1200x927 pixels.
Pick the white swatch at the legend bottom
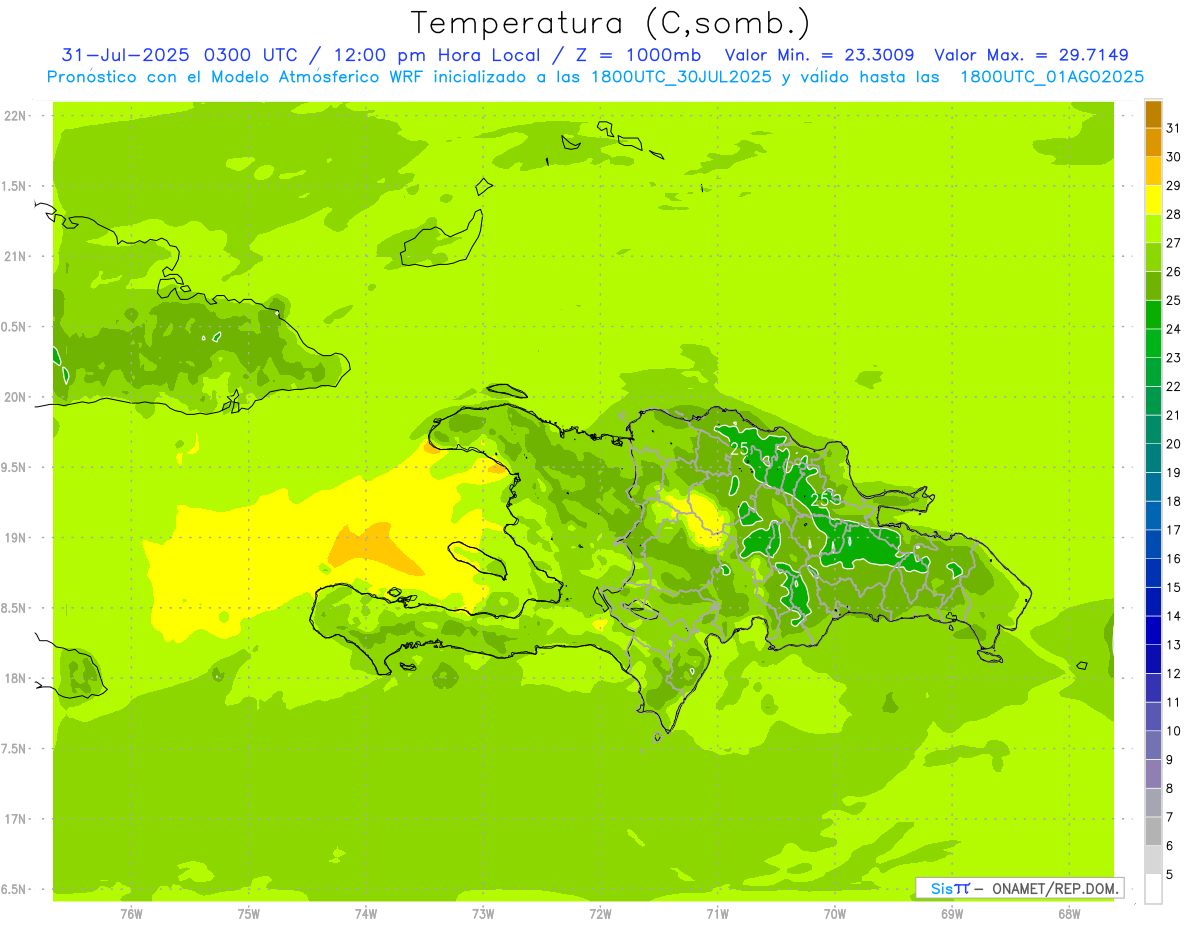pyautogui.click(x=1153, y=888)
